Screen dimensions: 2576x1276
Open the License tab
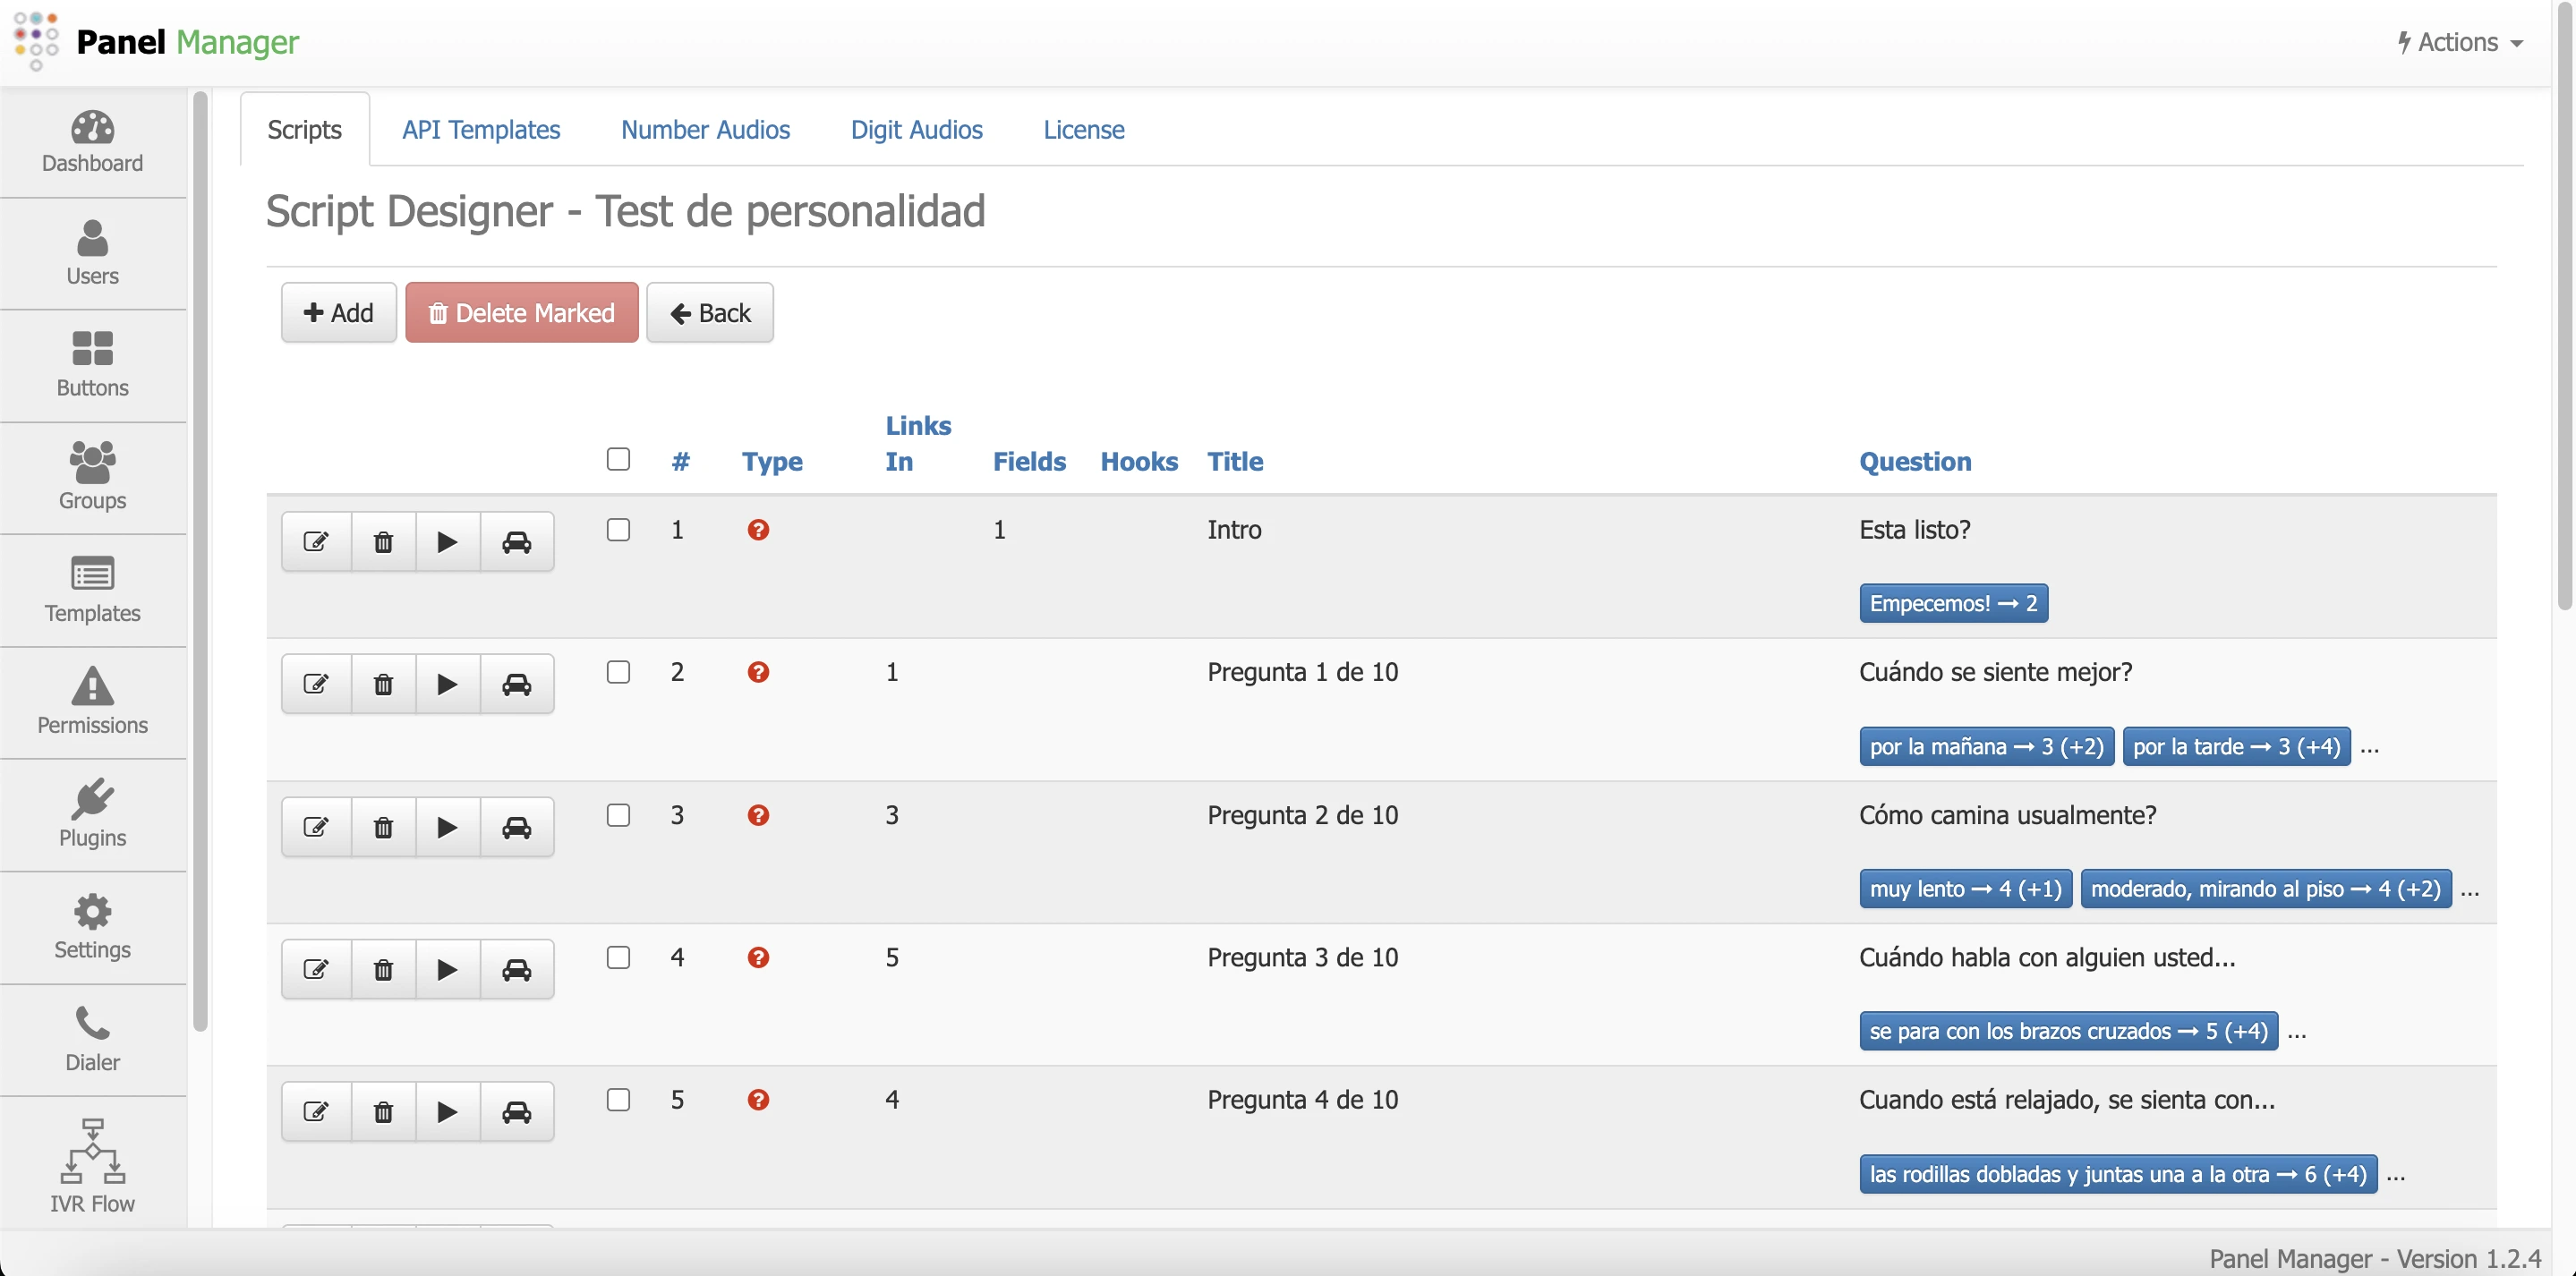click(x=1083, y=129)
